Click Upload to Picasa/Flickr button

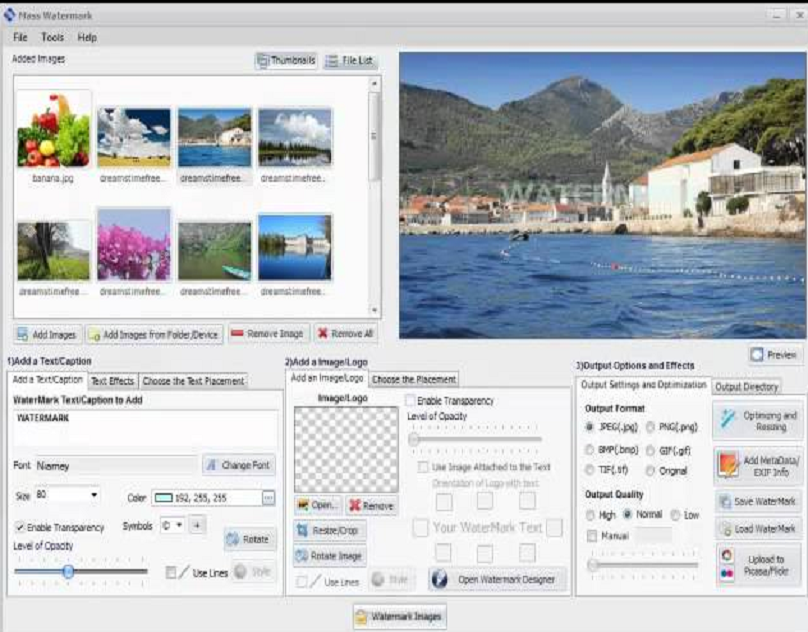[758, 565]
